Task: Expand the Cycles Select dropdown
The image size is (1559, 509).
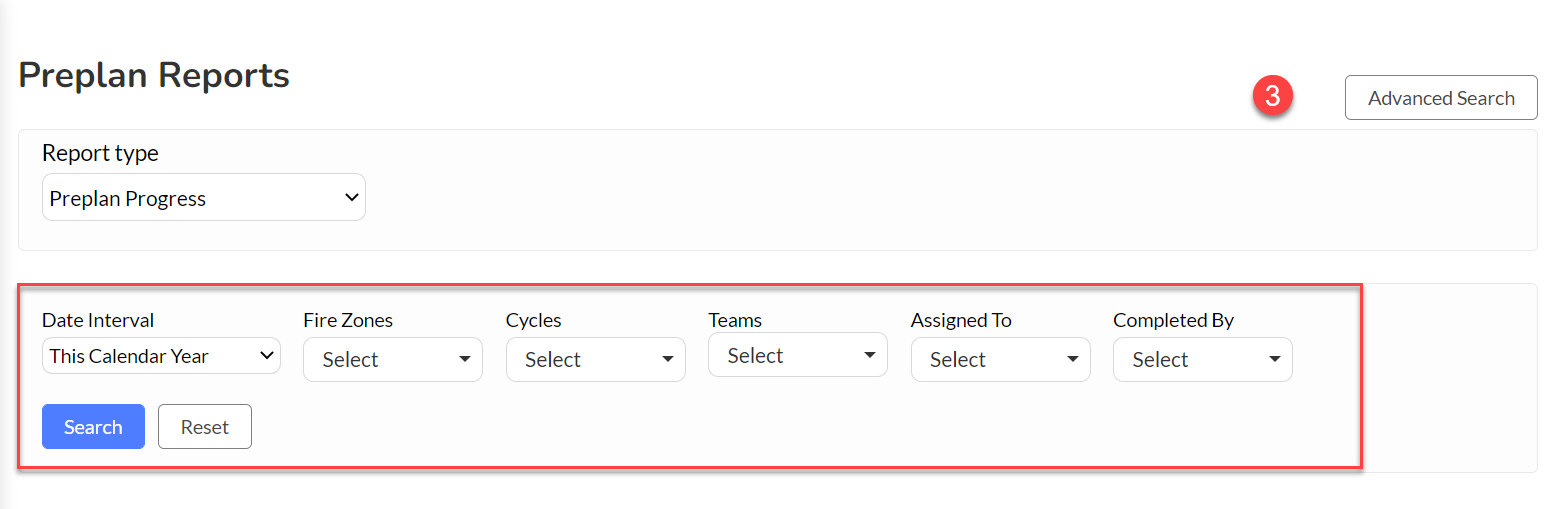Action: 596,360
